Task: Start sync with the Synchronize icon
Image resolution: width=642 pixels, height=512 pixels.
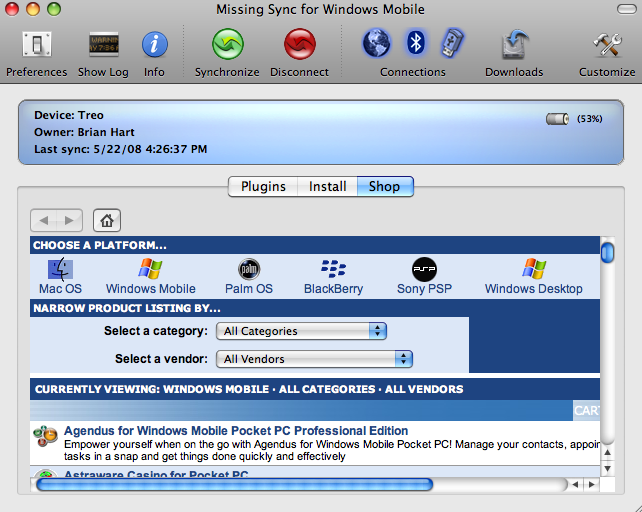Action: (x=227, y=46)
